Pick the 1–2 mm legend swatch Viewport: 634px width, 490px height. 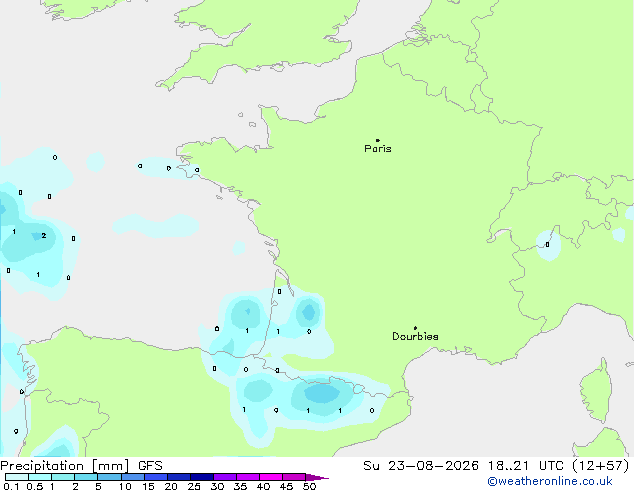tap(63, 477)
